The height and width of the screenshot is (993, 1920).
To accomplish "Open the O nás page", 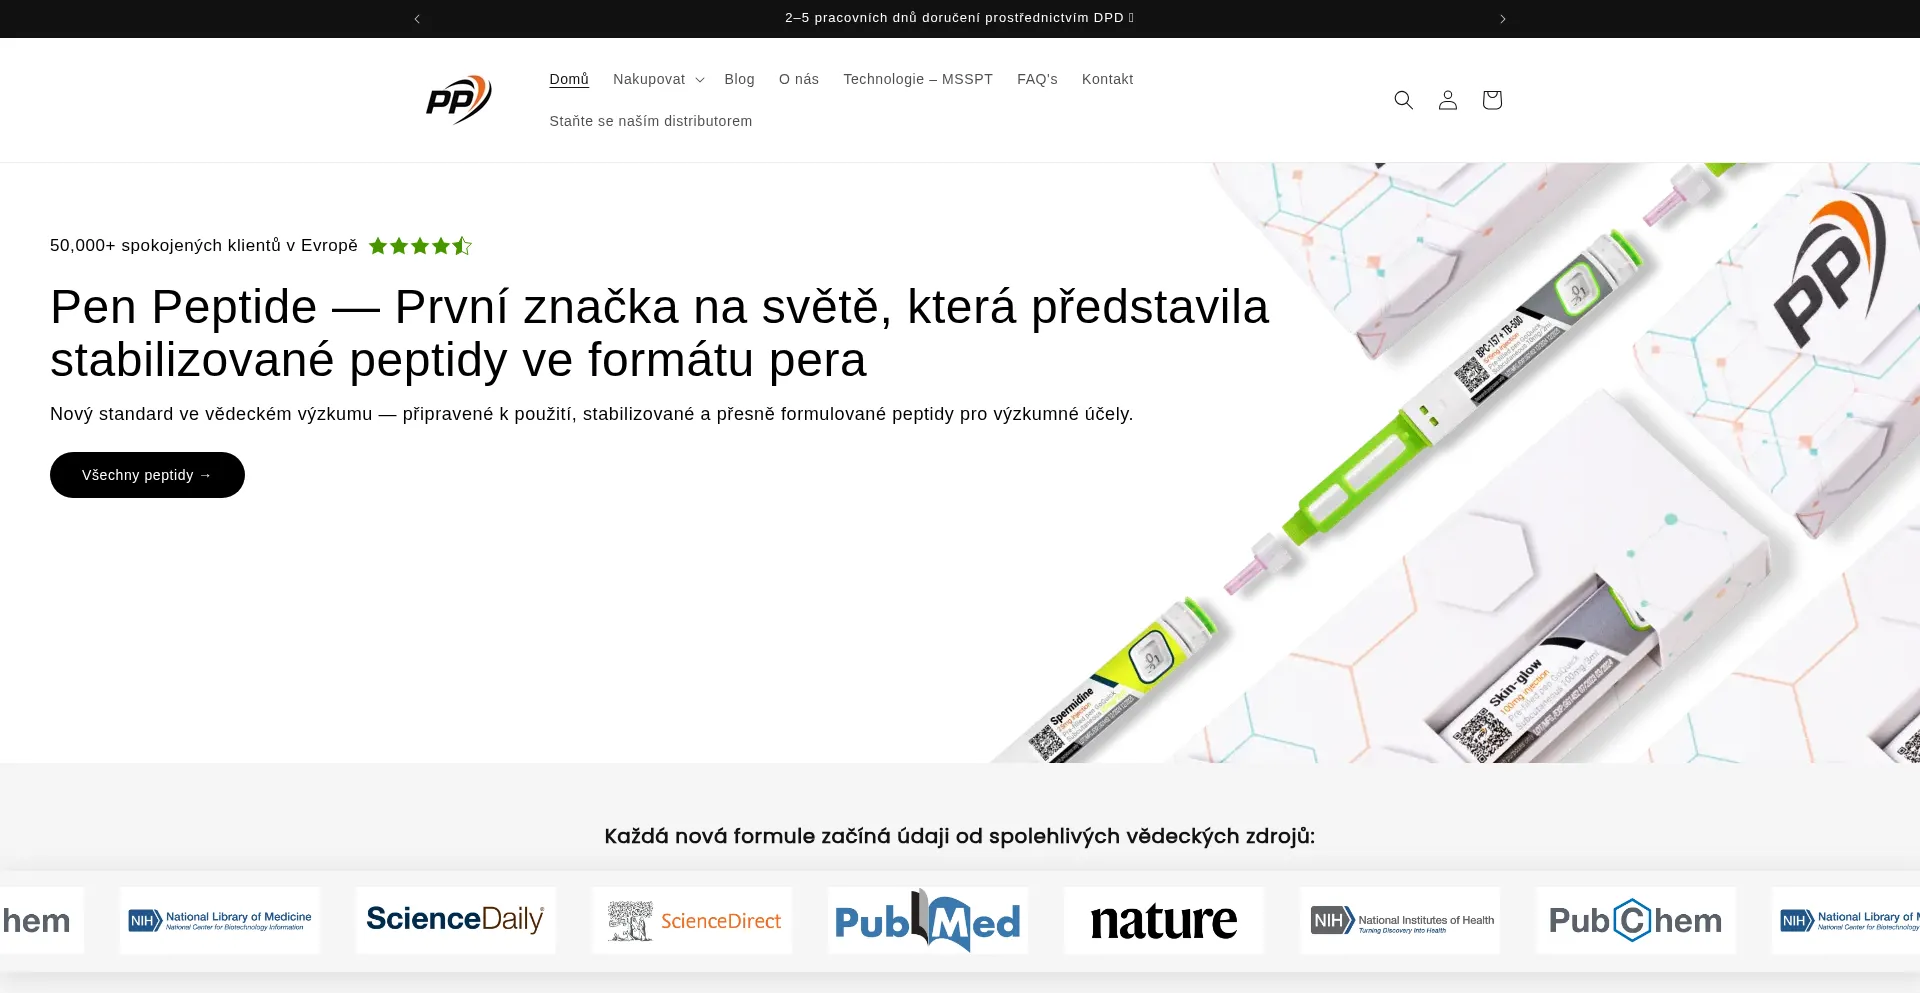I will pyautogui.click(x=799, y=79).
